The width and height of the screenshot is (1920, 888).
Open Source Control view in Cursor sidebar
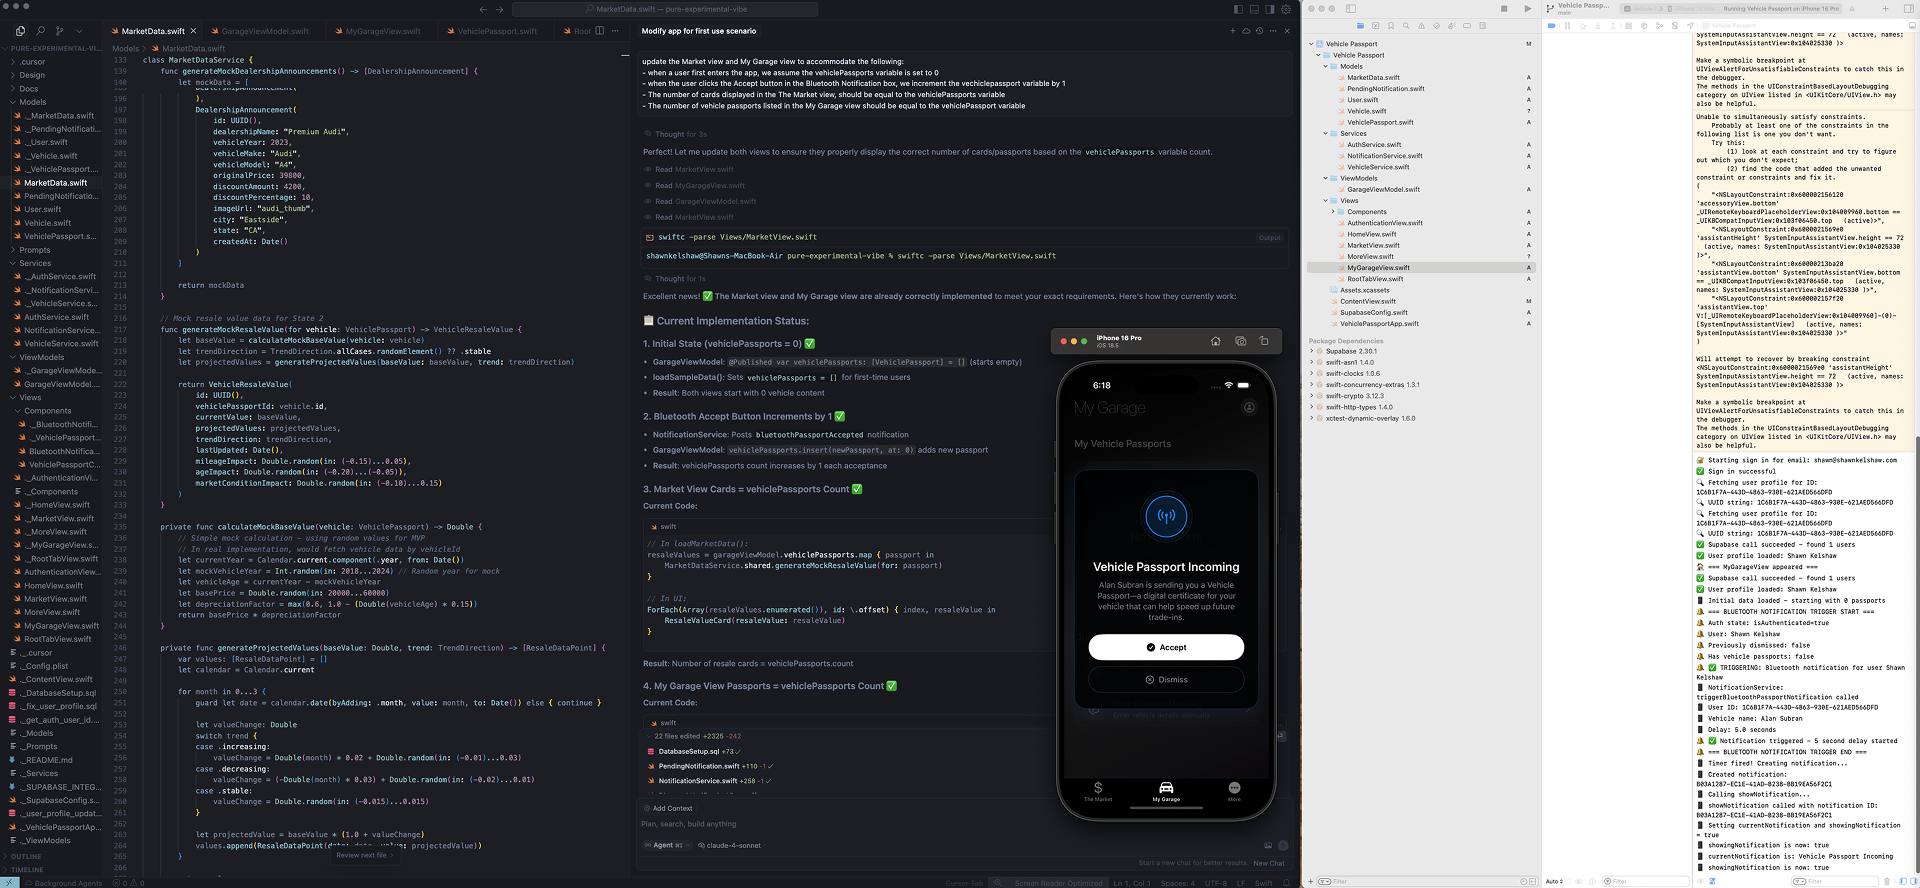(60, 31)
